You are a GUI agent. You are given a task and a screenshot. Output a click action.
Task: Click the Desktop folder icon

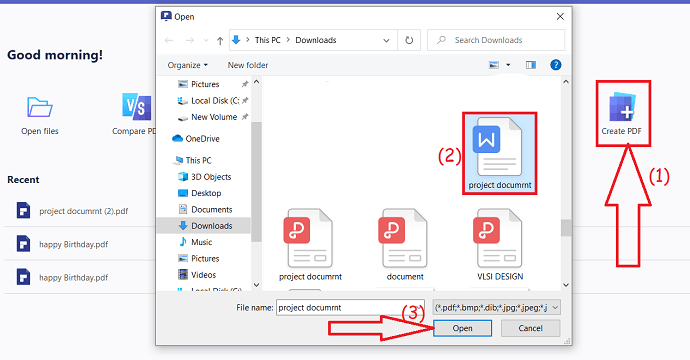click(x=183, y=193)
